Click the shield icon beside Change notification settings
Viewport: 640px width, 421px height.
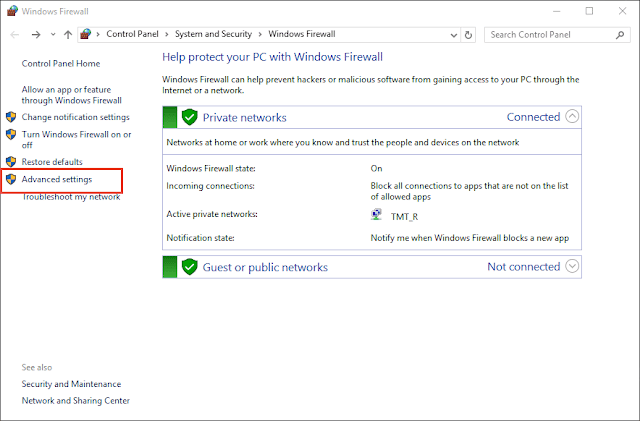click(11, 117)
